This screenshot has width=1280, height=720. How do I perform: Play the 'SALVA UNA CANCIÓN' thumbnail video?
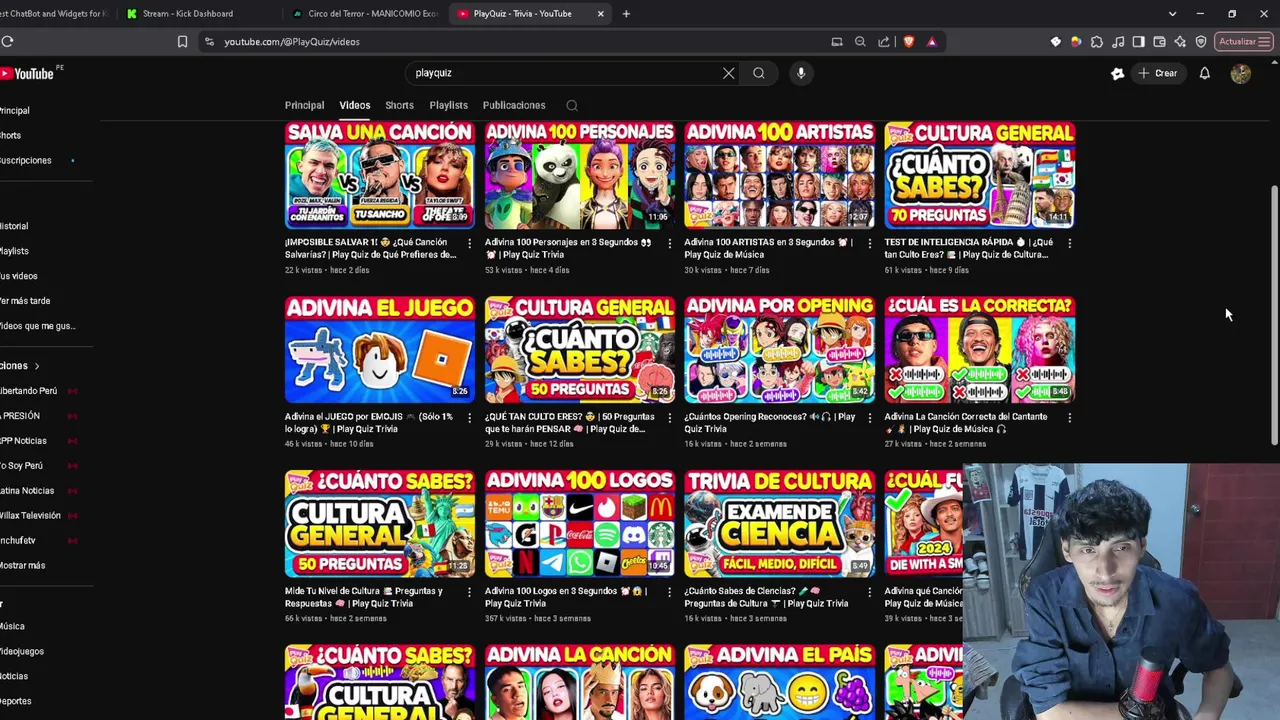(x=380, y=175)
